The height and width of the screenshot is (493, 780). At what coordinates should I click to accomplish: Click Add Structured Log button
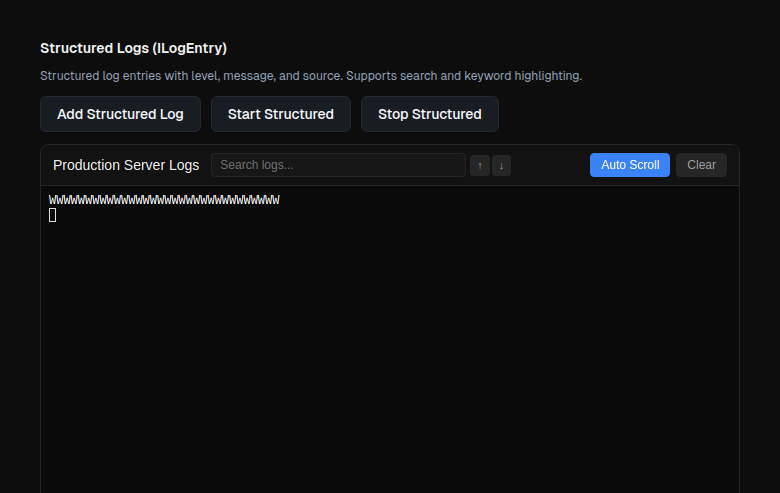(120, 114)
